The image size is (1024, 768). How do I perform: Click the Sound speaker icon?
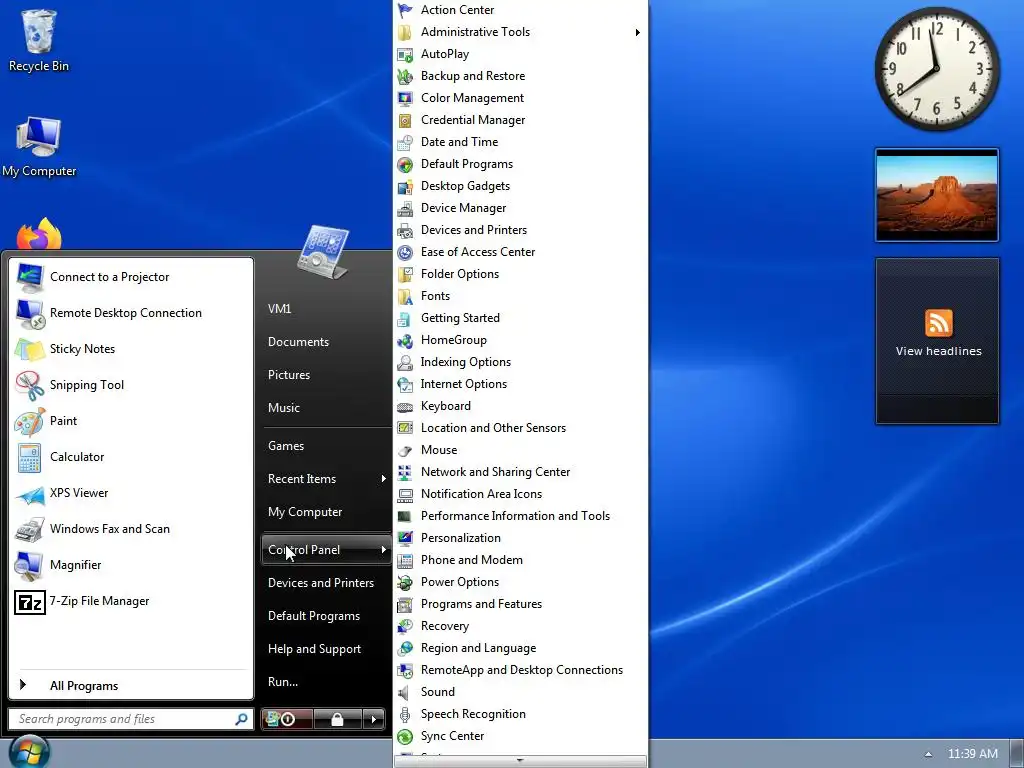[405, 692]
